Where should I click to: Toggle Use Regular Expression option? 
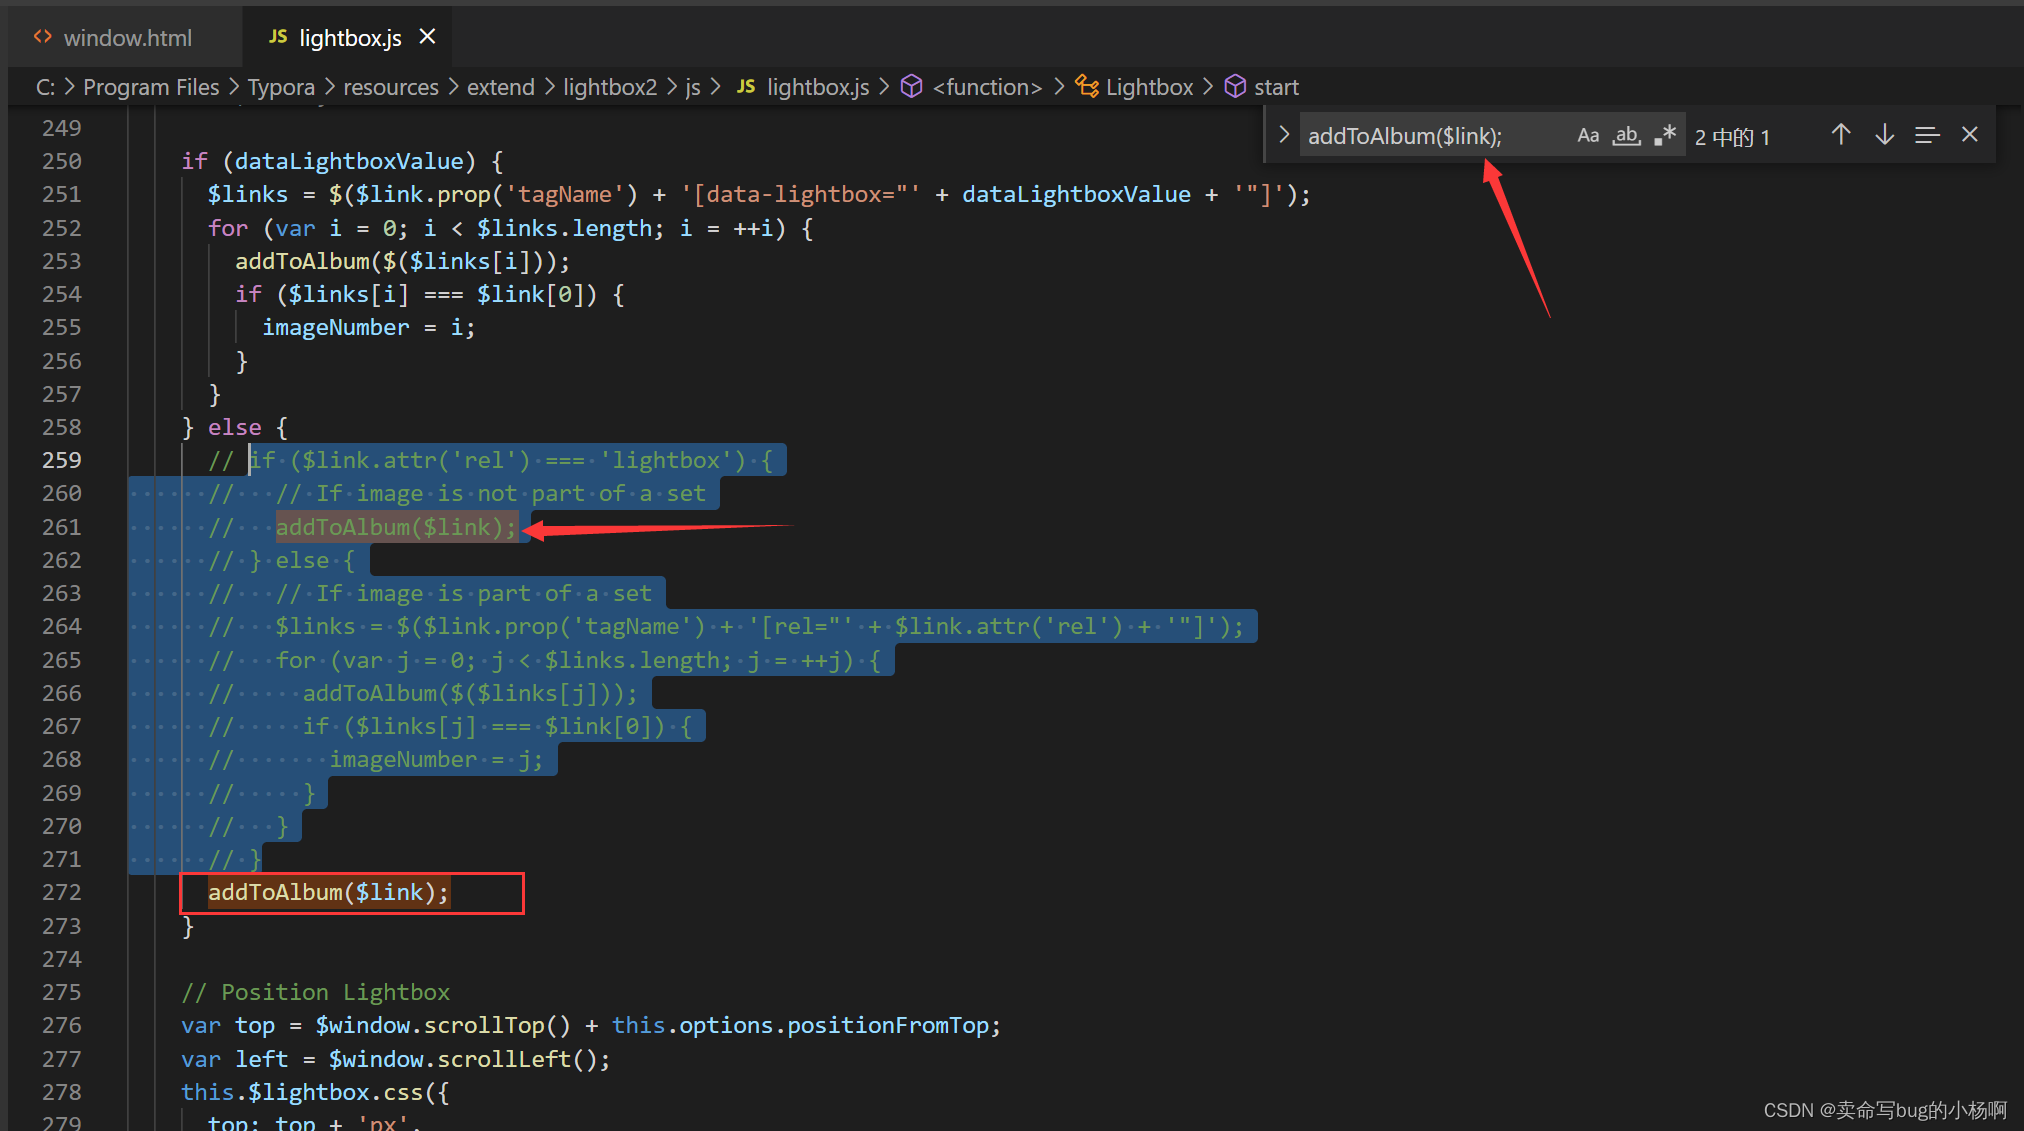click(1665, 135)
